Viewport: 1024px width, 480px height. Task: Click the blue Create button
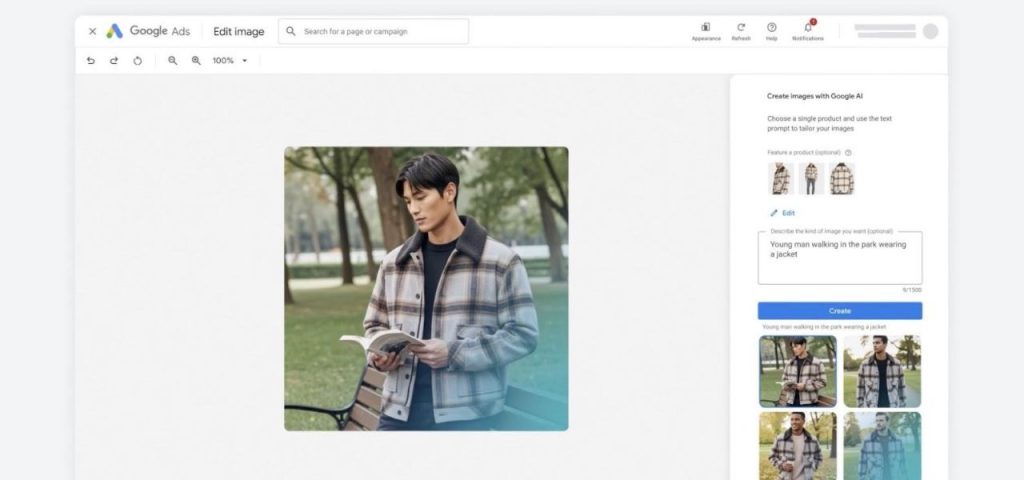coord(840,311)
